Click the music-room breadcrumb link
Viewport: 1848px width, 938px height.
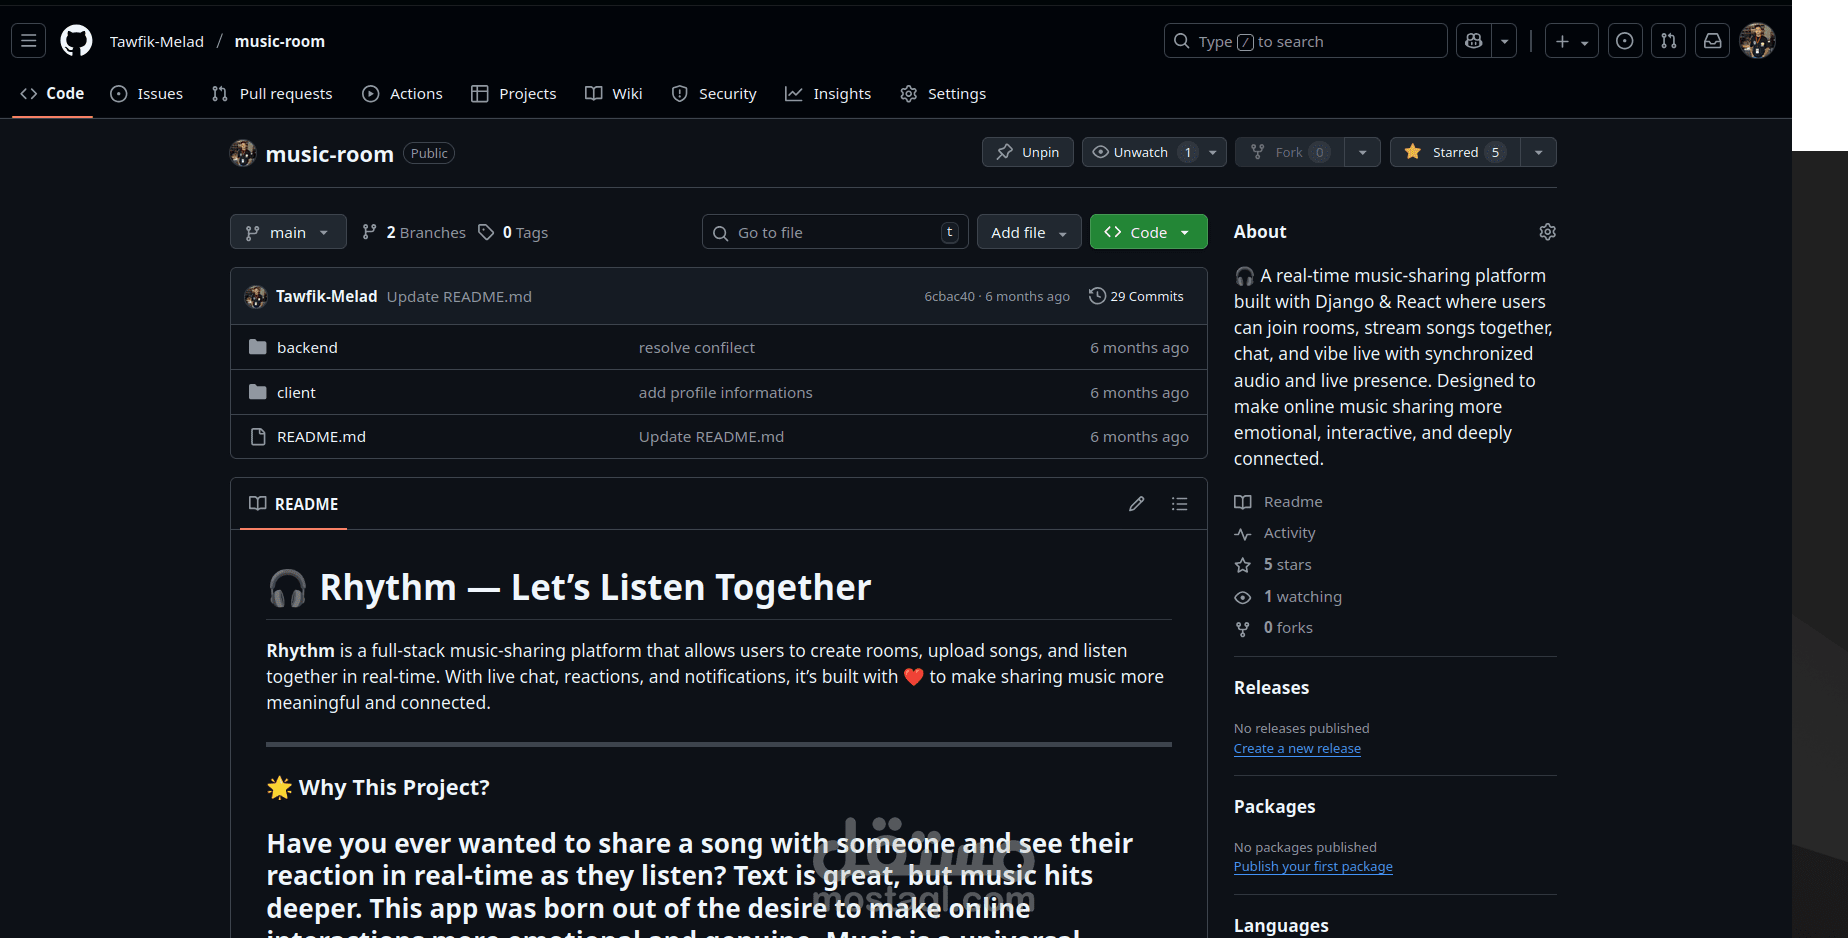coord(280,41)
